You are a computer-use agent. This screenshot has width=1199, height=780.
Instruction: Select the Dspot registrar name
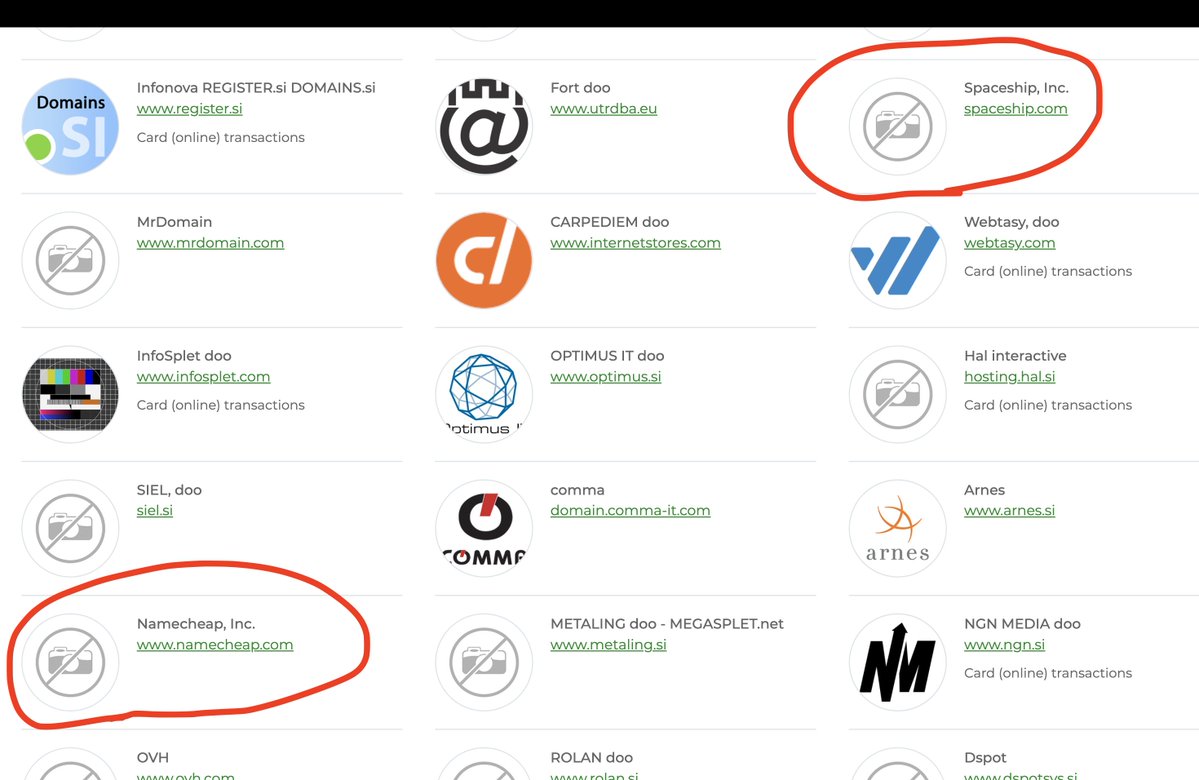click(x=986, y=758)
